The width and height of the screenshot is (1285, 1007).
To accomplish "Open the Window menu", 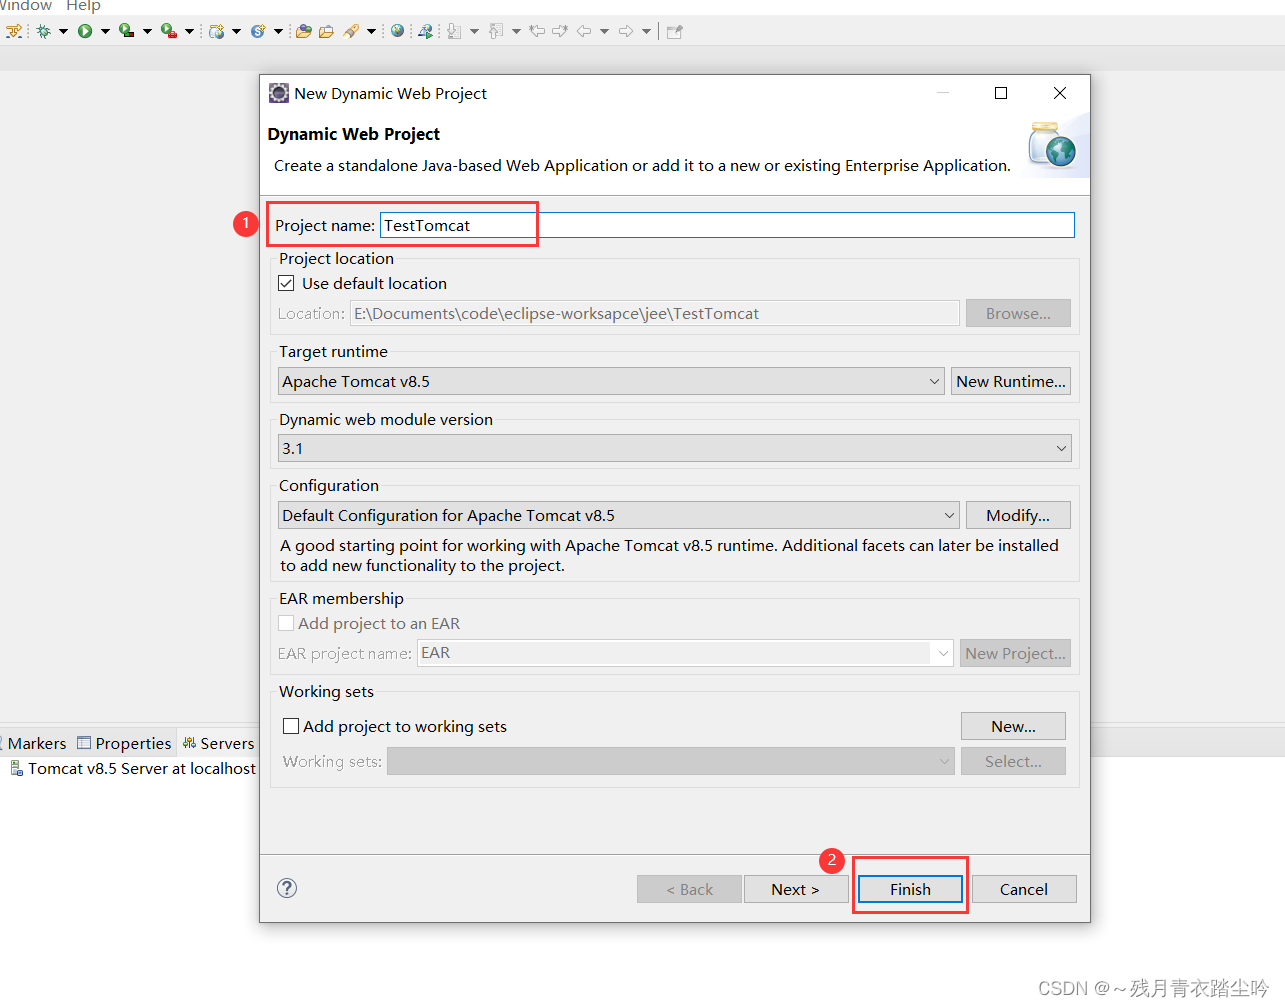I will (24, 6).
